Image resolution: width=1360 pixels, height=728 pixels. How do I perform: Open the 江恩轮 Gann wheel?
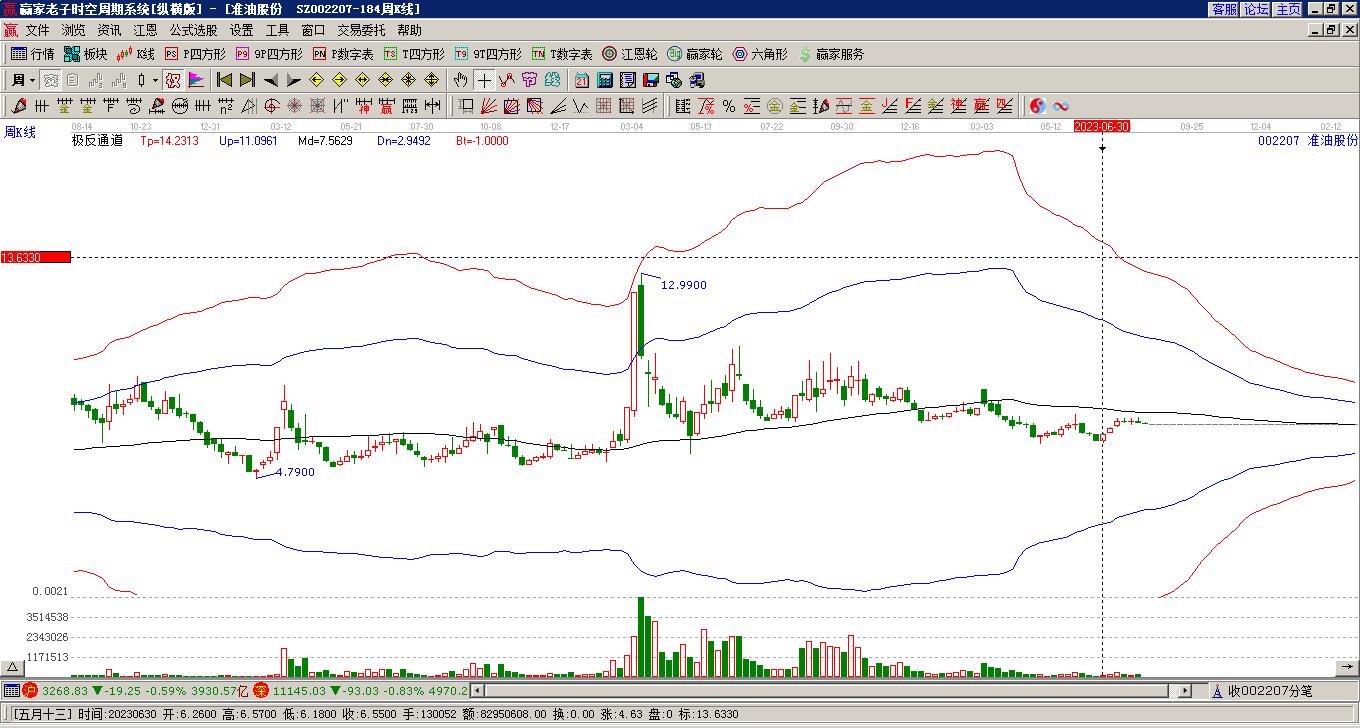point(630,54)
